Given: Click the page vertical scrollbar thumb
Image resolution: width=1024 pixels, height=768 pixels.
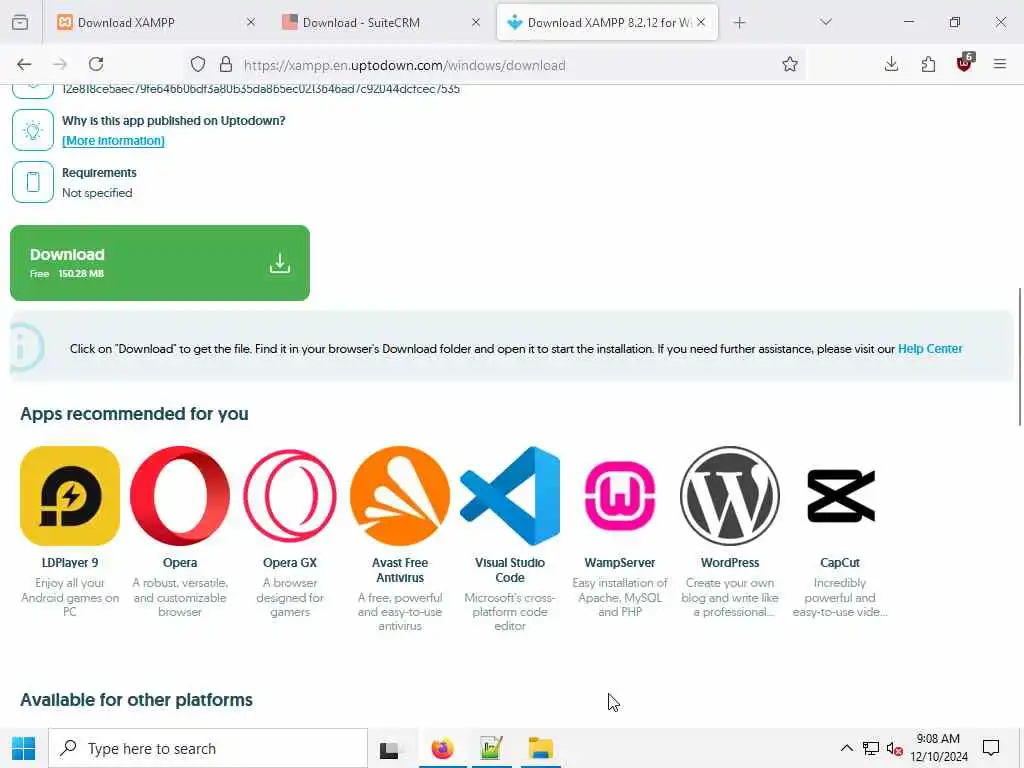Looking at the screenshot, I should tap(1019, 357).
